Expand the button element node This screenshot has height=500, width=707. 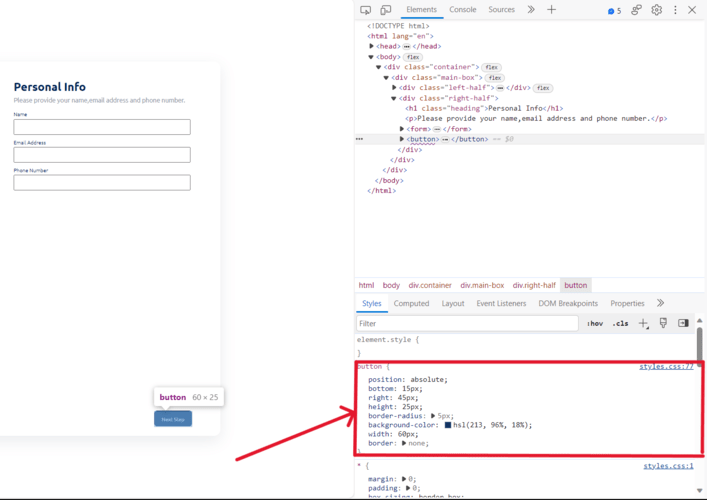coord(402,139)
